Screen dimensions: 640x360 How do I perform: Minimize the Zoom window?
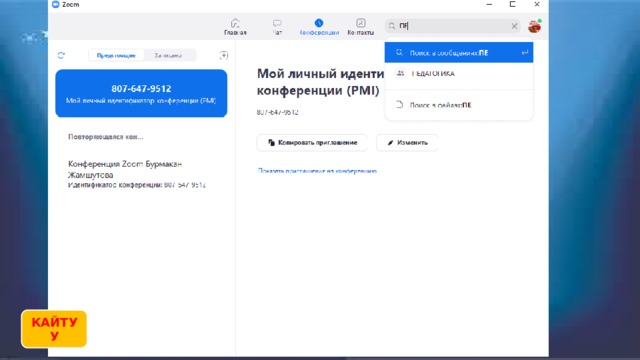pos(489,4)
